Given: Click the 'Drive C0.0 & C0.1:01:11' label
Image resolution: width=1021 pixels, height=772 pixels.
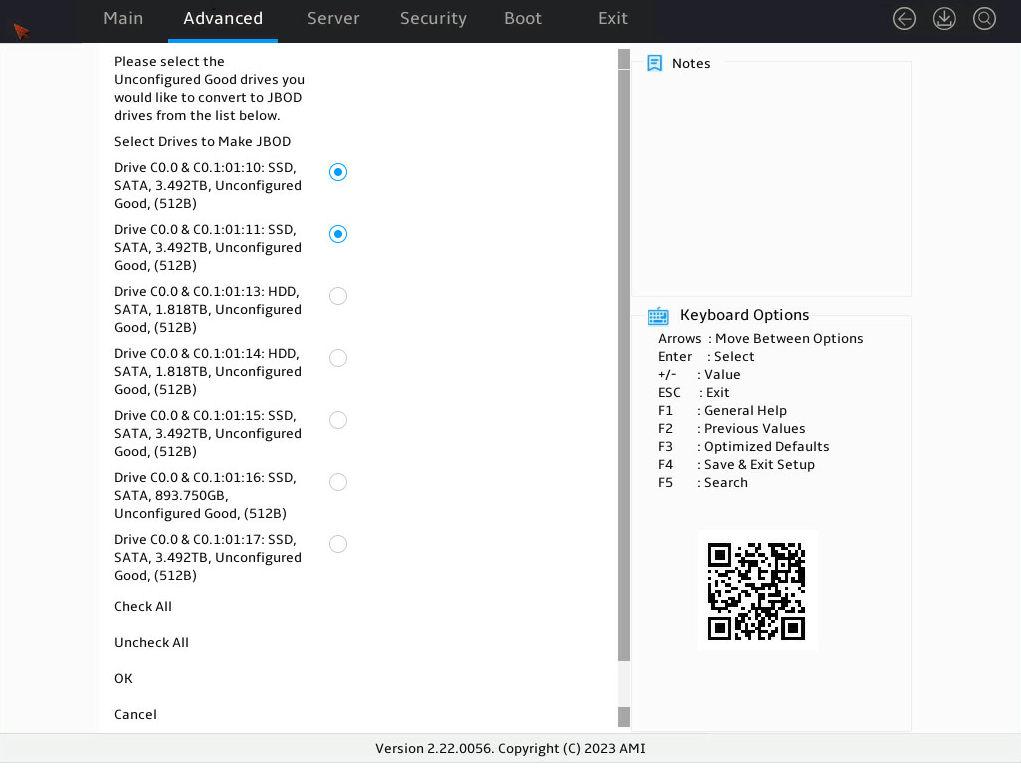Looking at the screenshot, I should (208, 247).
